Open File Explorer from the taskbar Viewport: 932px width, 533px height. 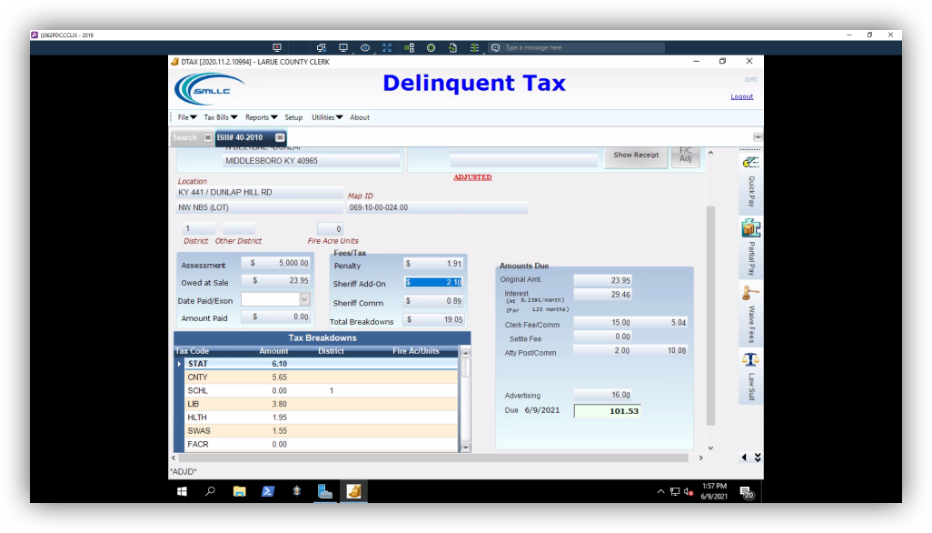click(x=240, y=491)
